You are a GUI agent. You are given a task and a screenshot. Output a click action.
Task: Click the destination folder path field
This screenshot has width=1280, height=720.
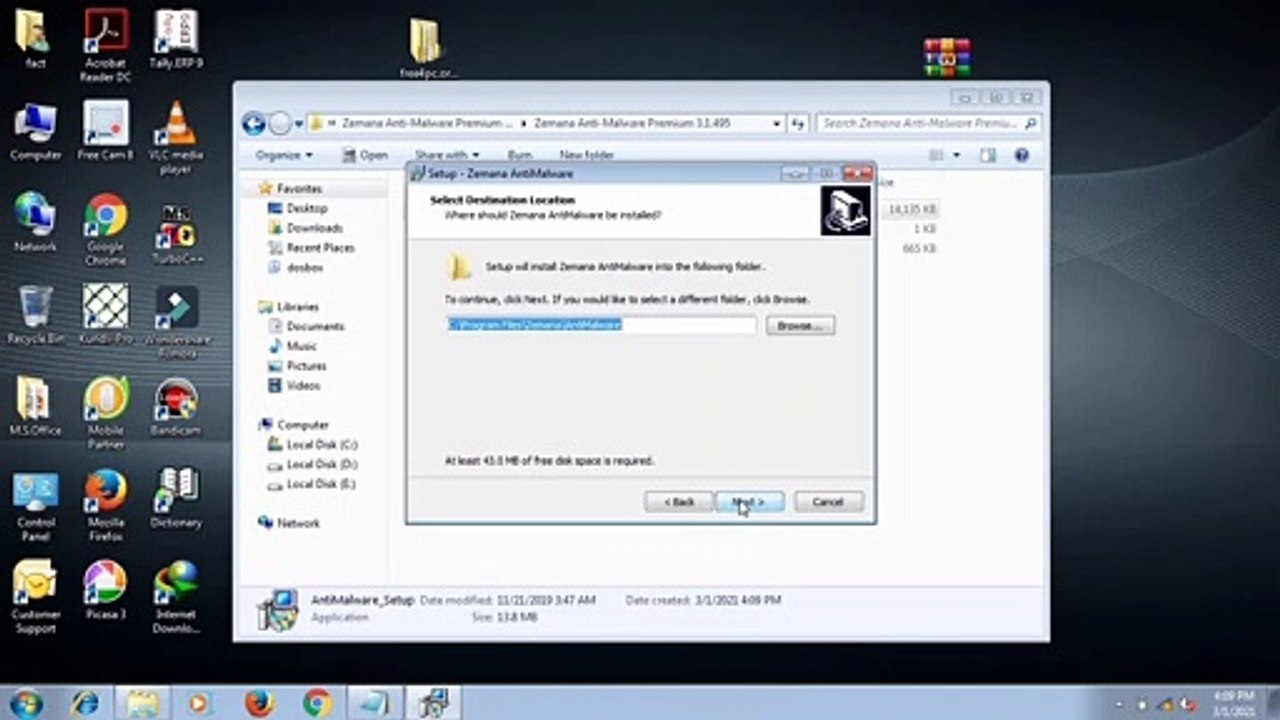coord(601,325)
